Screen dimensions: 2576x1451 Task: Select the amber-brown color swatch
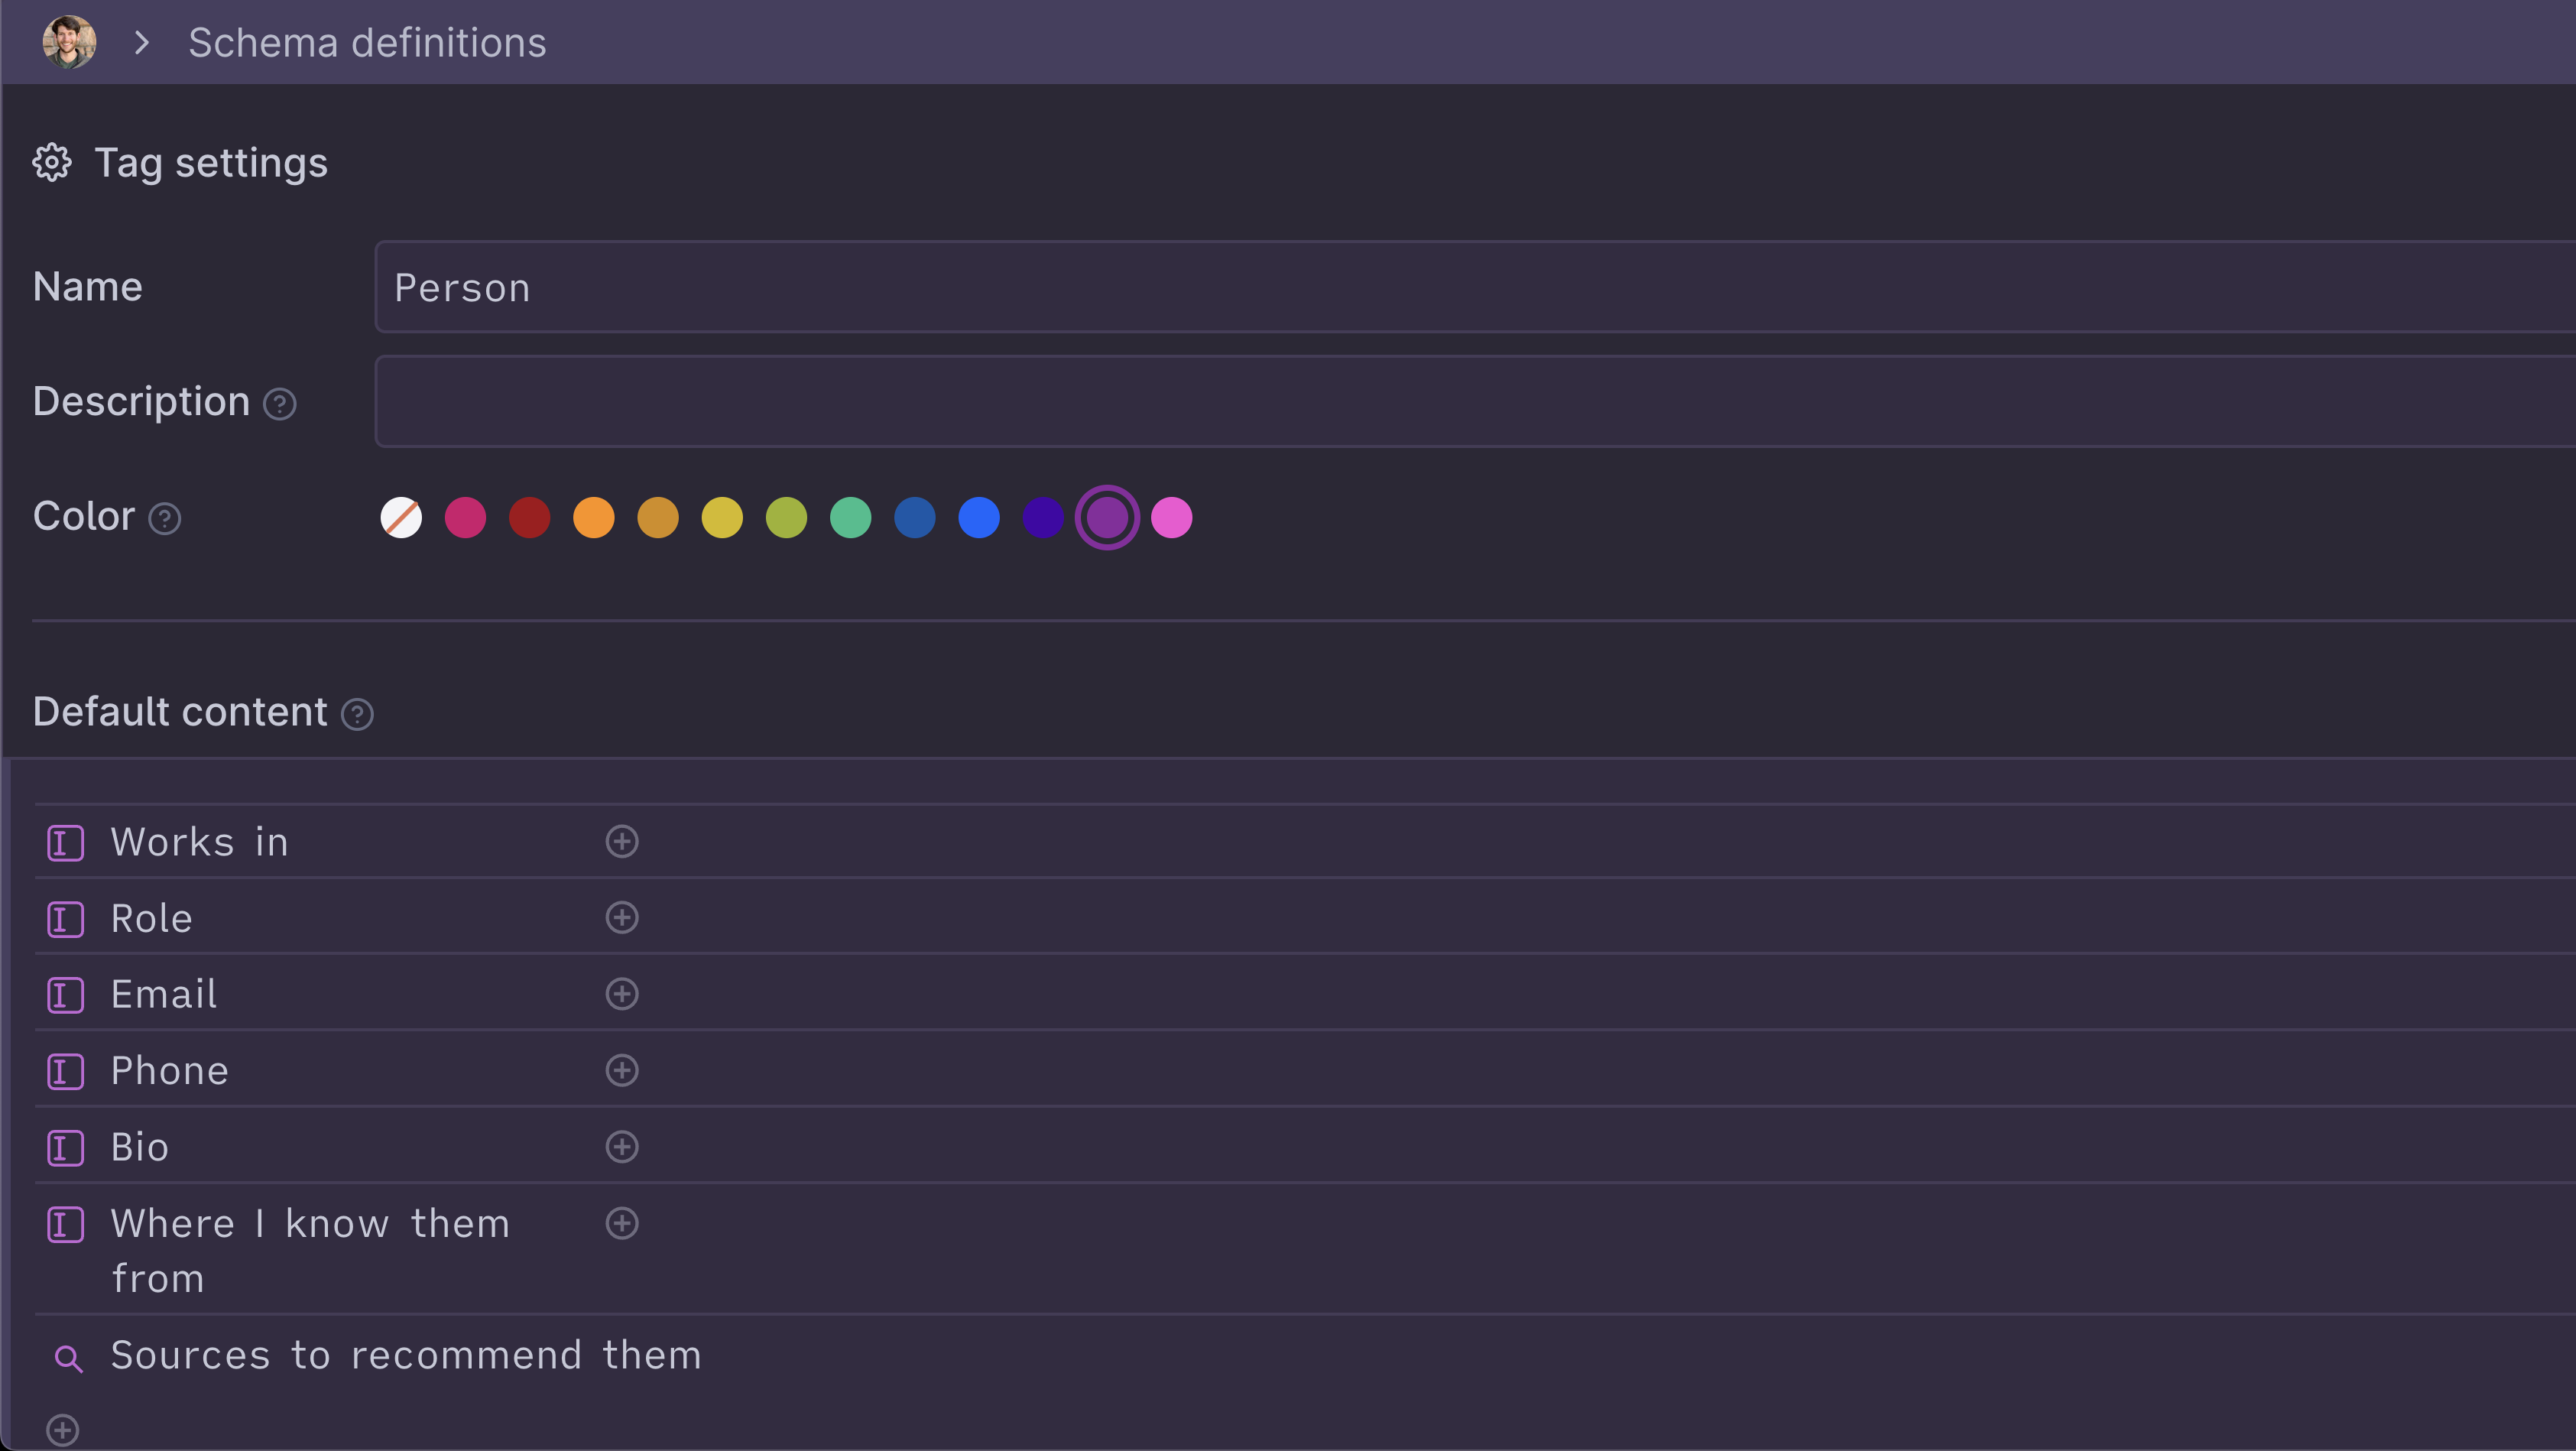click(658, 518)
